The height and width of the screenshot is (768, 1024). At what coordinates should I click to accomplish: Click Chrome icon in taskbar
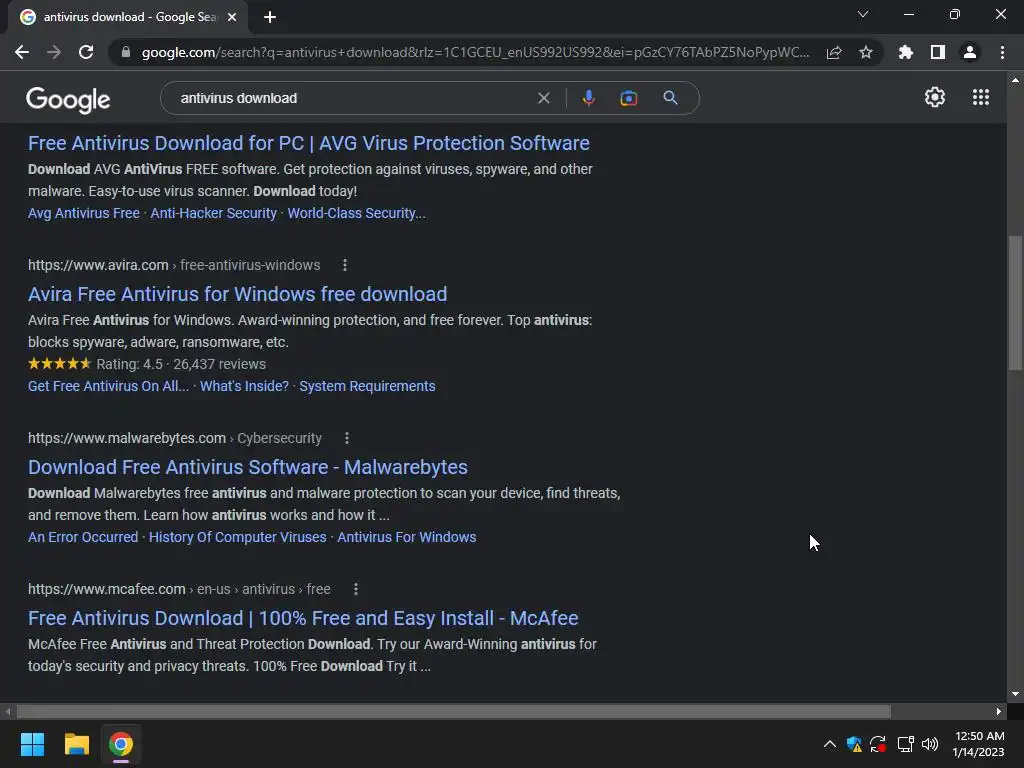tap(121, 744)
